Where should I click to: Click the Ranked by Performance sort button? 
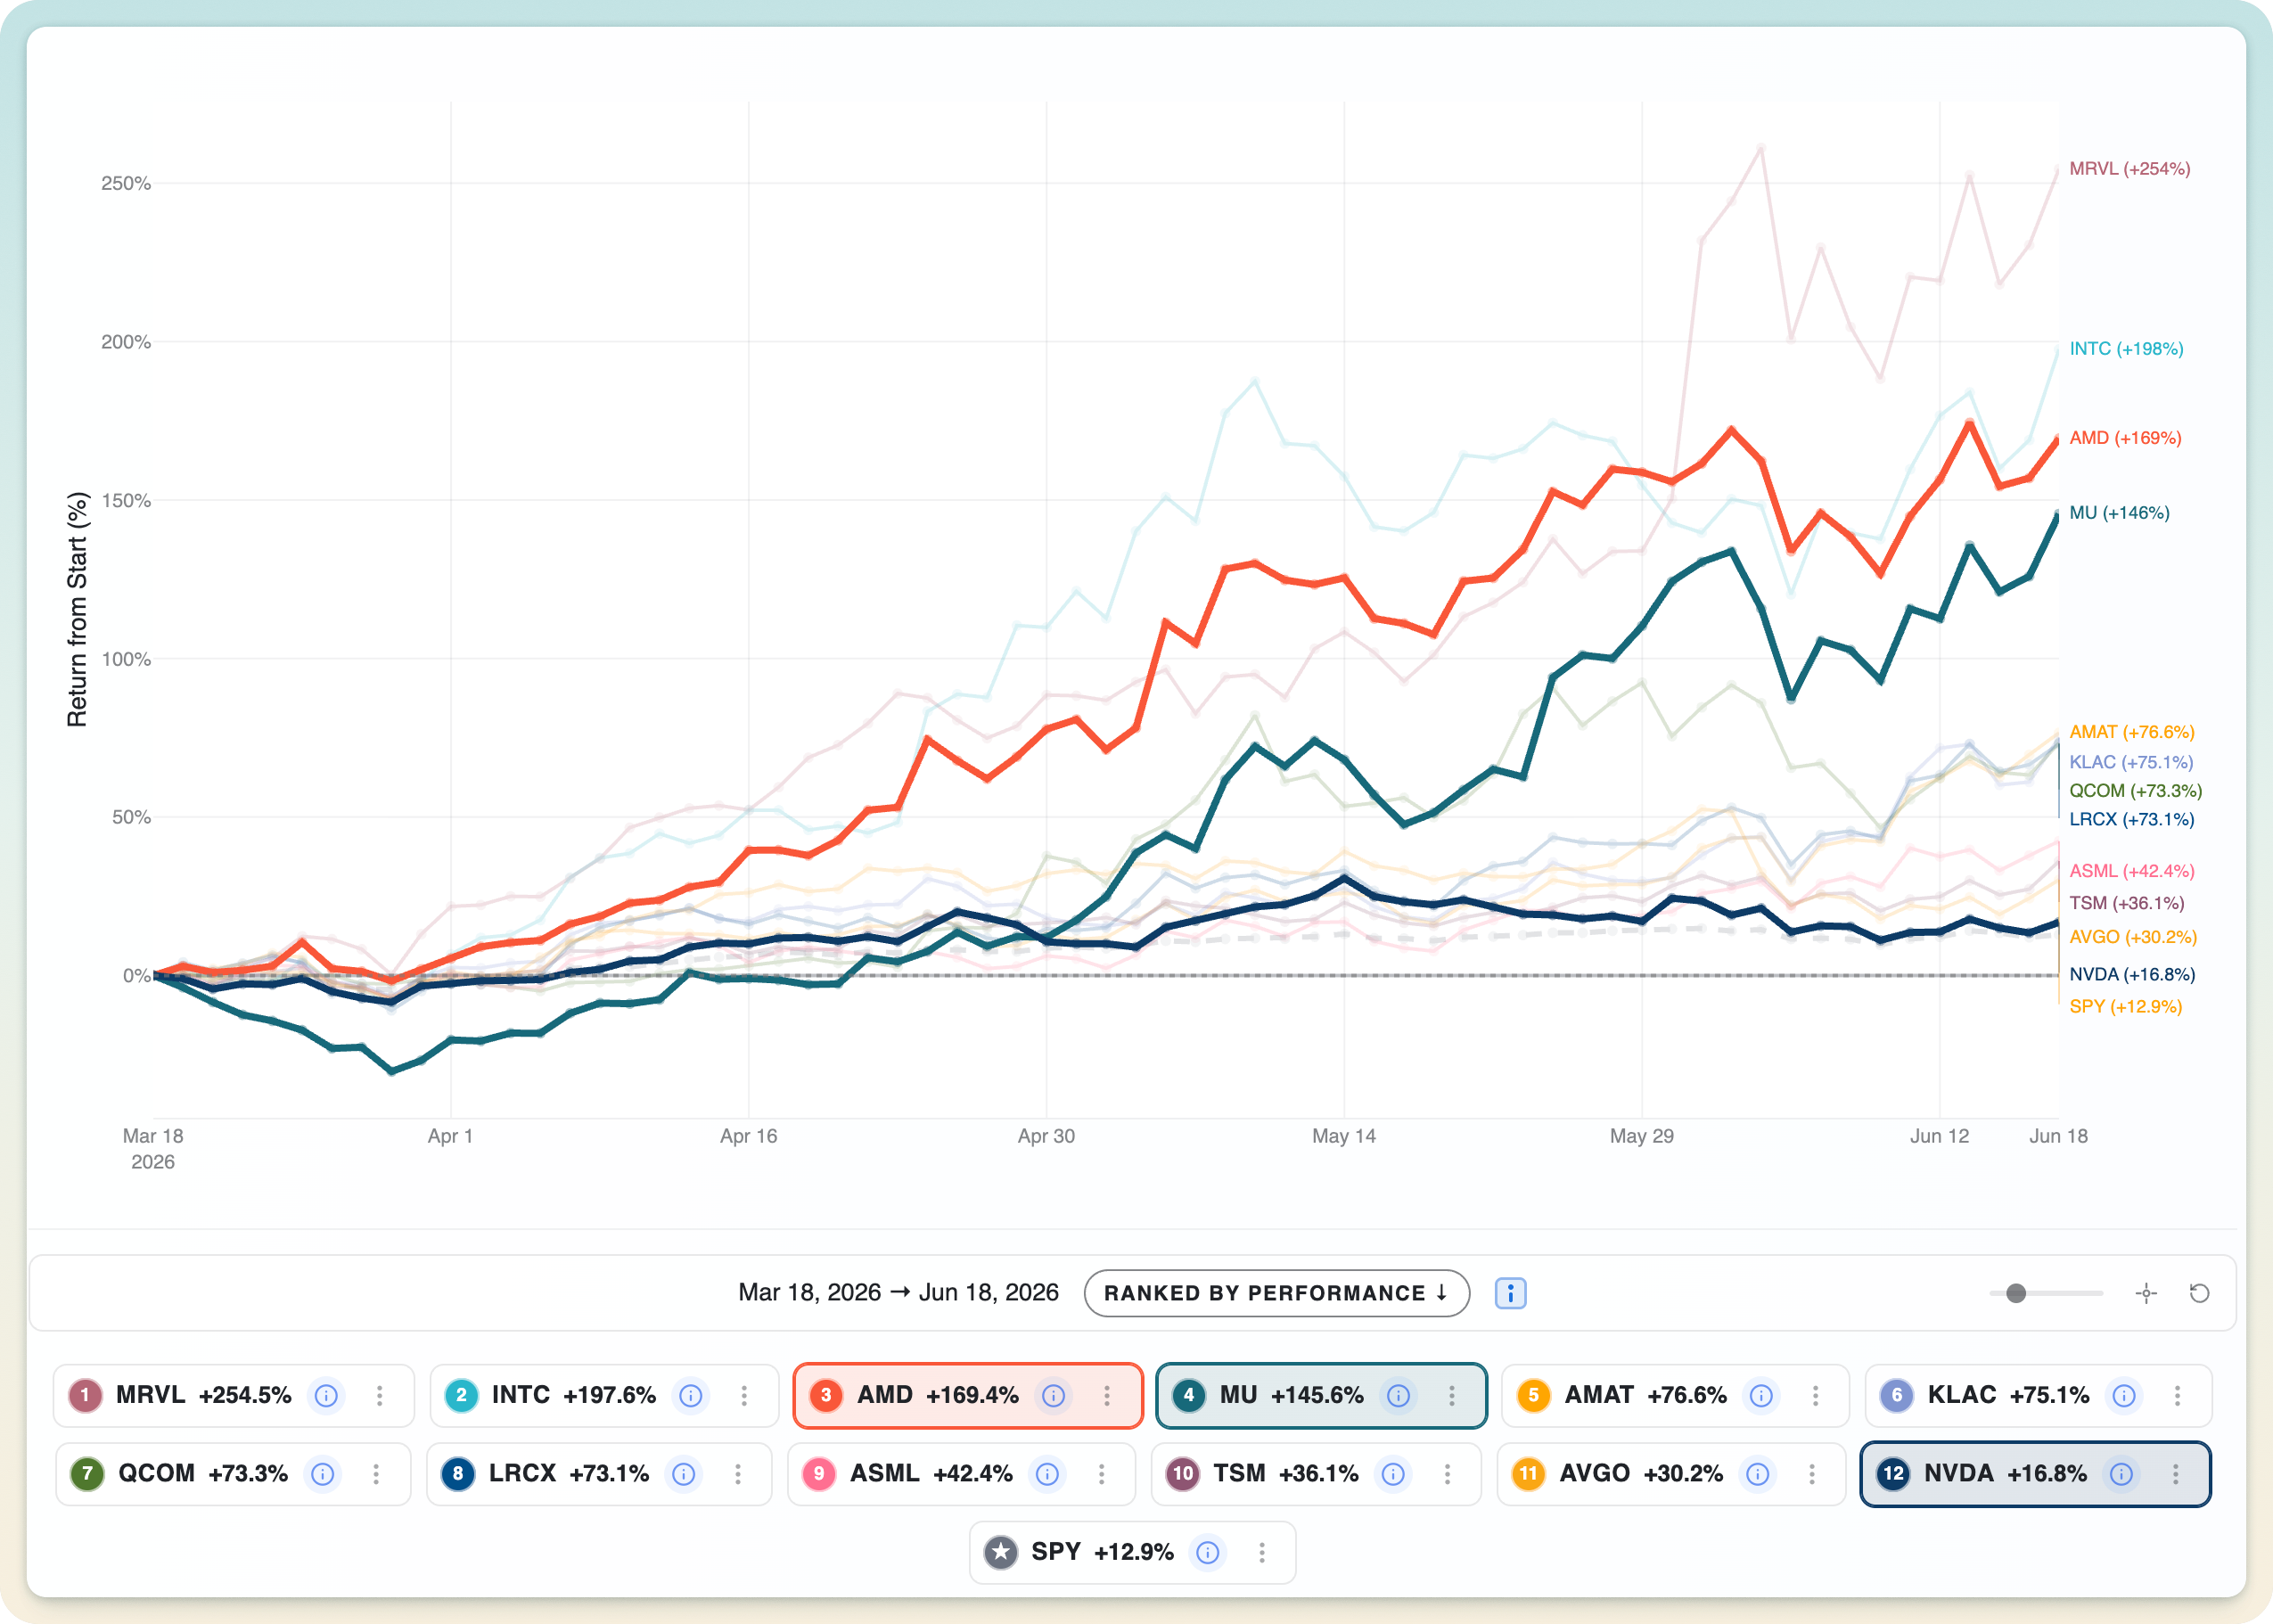pyautogui.click(x=1276, y=1293)
